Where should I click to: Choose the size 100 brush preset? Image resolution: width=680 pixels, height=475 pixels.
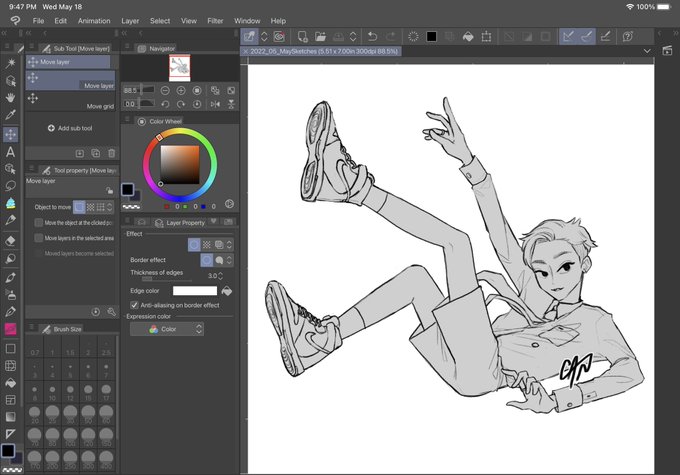click(x=70, y=437)
